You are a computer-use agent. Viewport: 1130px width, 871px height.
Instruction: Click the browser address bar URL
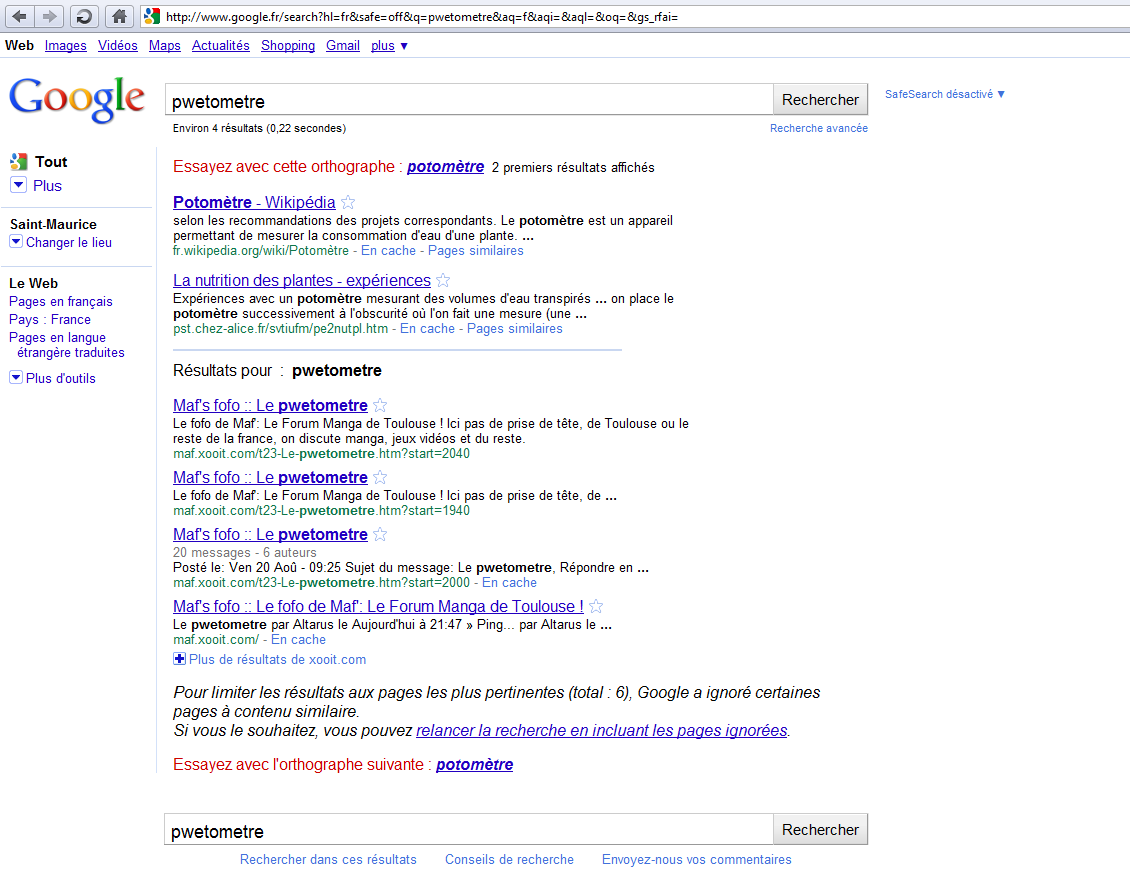(422, 17)
